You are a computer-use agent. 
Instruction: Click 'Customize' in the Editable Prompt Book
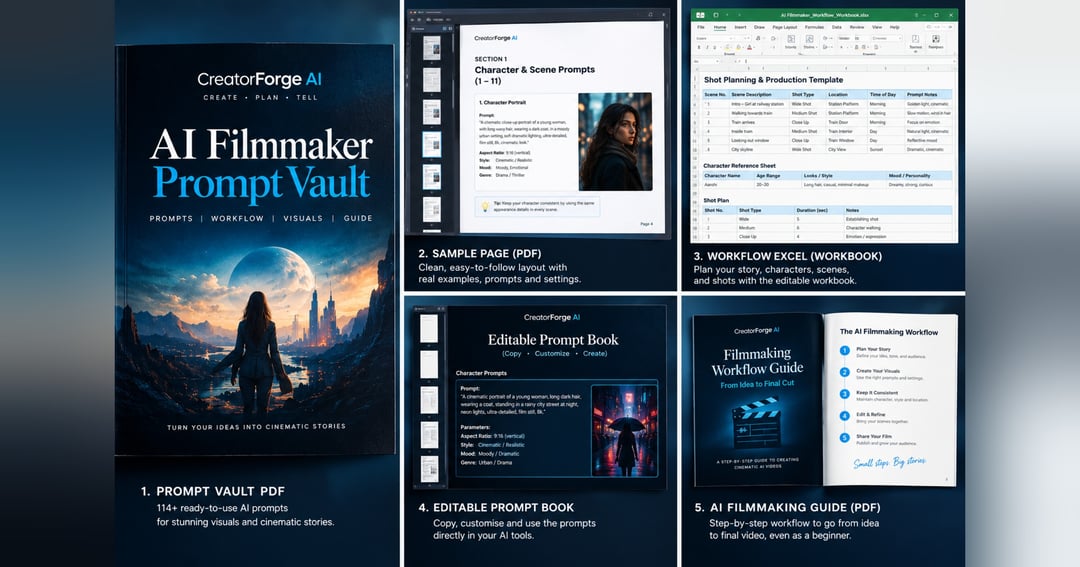point(552,353)
